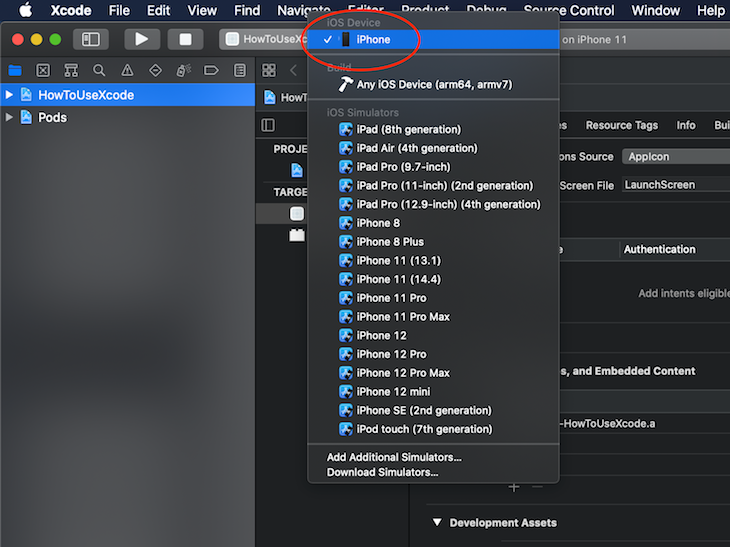Open the File menu

point(119,10)
